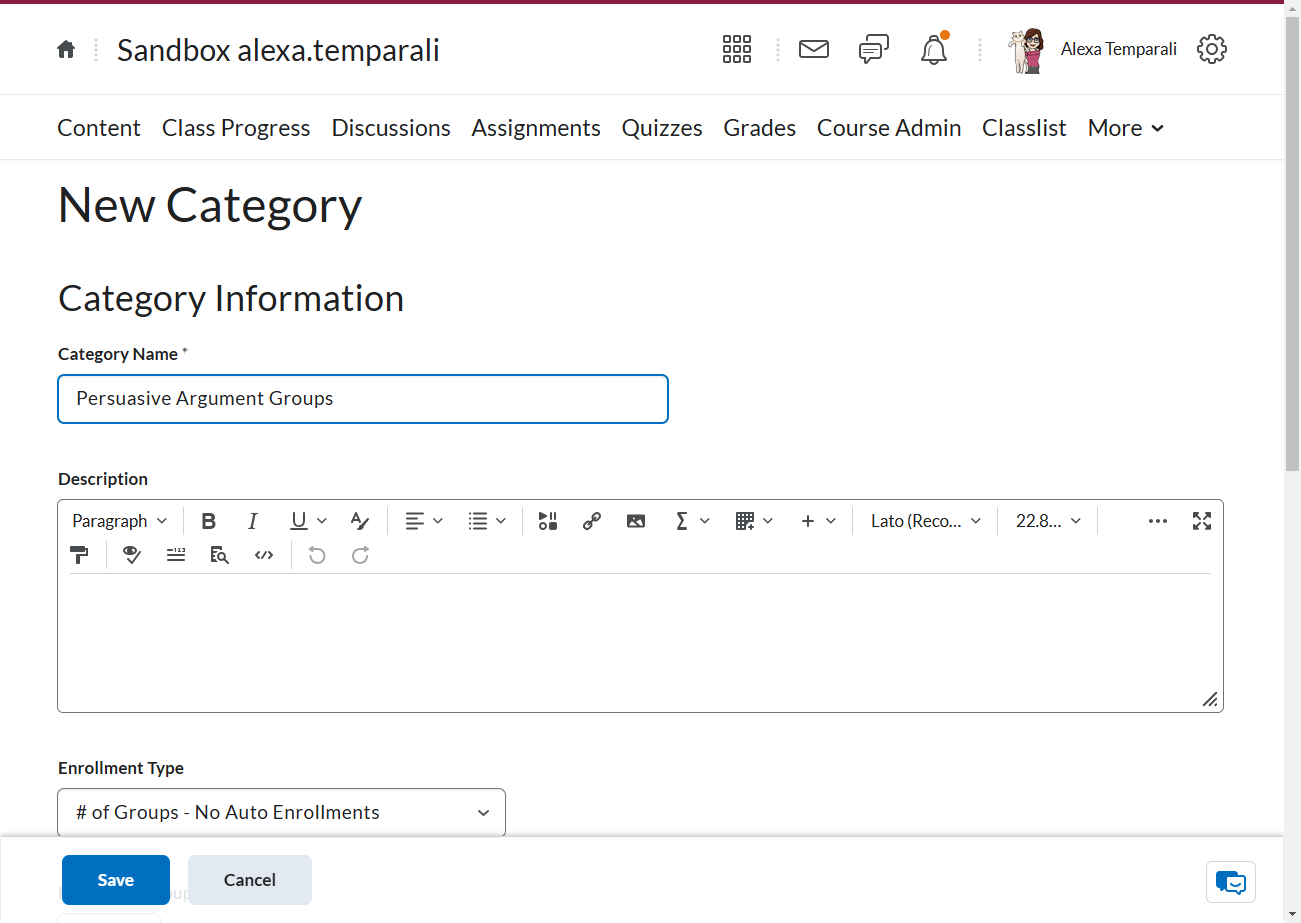Open the course selector grid icon
Image resolution: width=1301 pixels, height=923 pixels.
tap(737, 49)
